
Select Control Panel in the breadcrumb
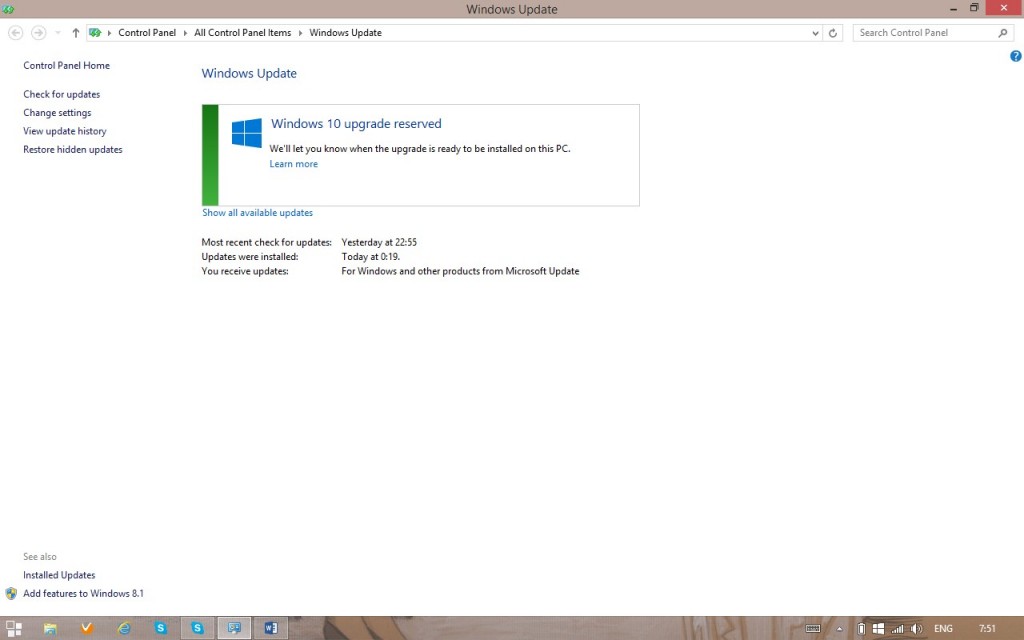(147, 33)
